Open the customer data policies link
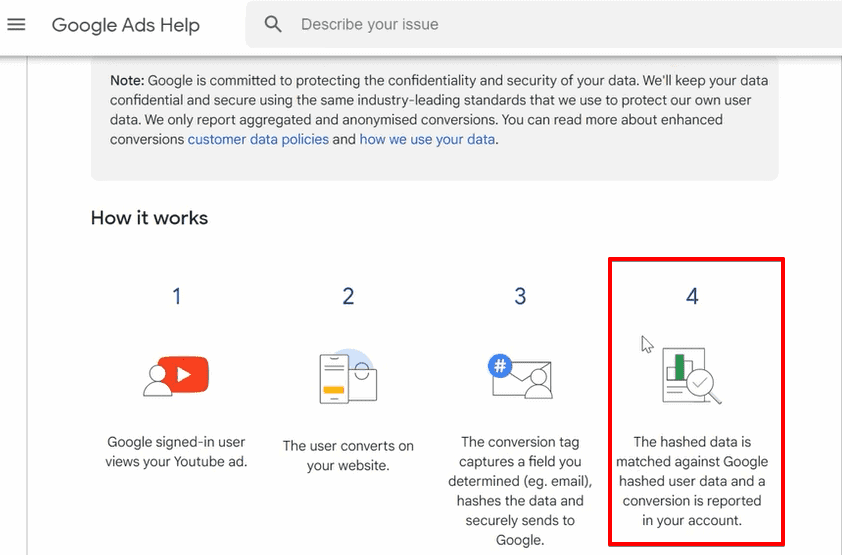 (x=258, y=140)
